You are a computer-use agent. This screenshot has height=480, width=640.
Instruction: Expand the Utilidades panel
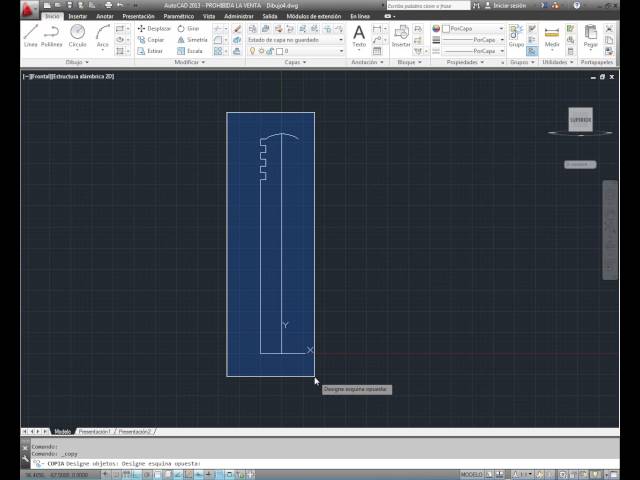558,62
